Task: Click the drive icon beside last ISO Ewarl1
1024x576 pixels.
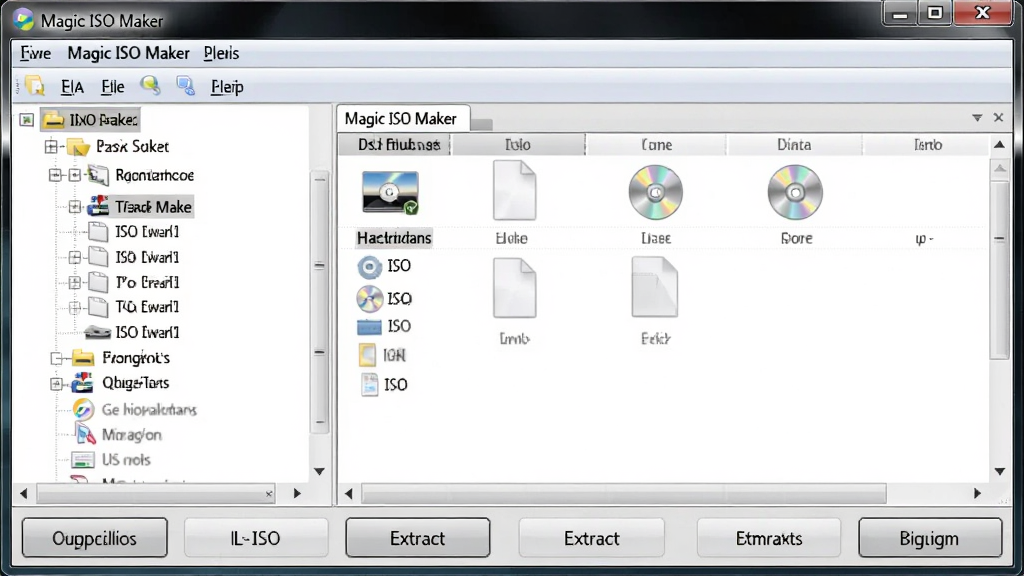Action: (x=97, y=332)
